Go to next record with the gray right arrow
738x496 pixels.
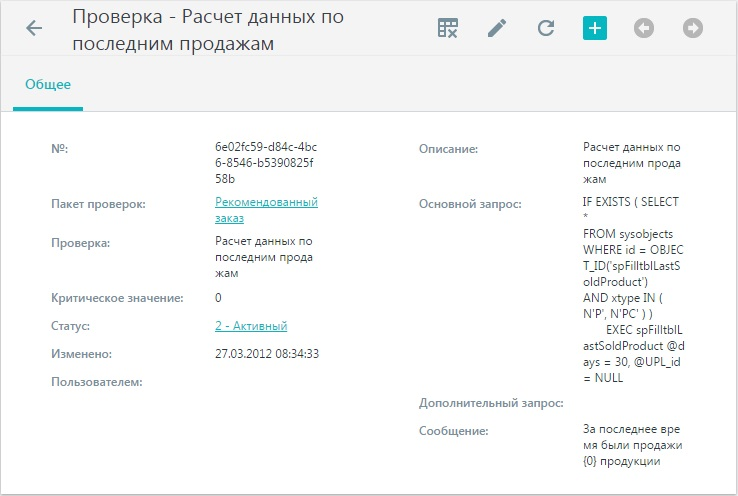click(x=693, y=28)
